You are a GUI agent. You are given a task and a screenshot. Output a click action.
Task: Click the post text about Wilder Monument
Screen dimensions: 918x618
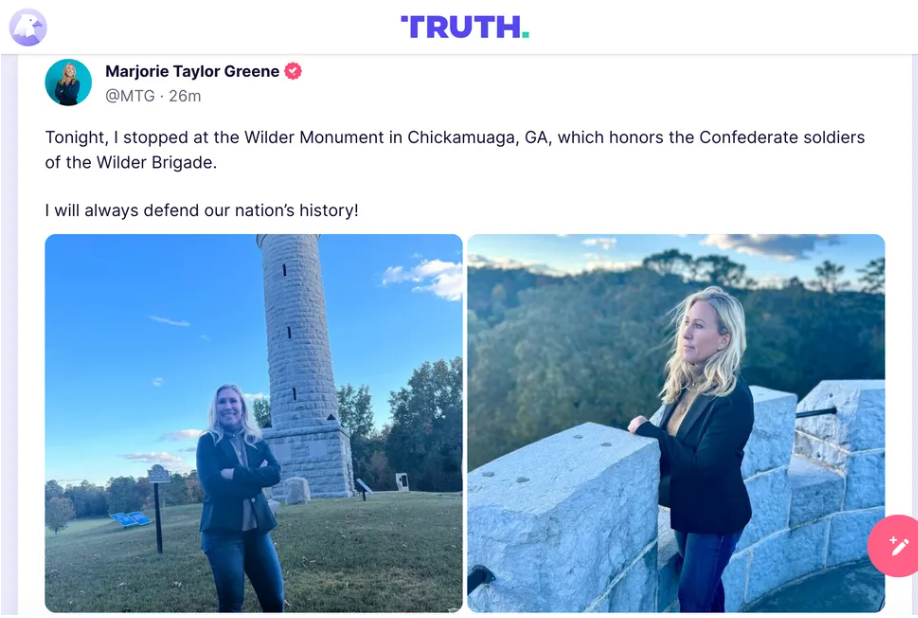click(x=455, y=150)
